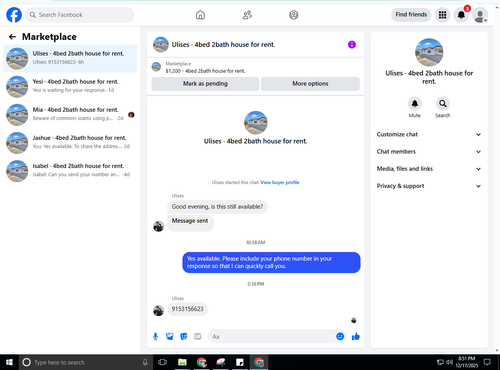Click the blue Yes available reply message
500x370 pixels.
pos(271,262)
